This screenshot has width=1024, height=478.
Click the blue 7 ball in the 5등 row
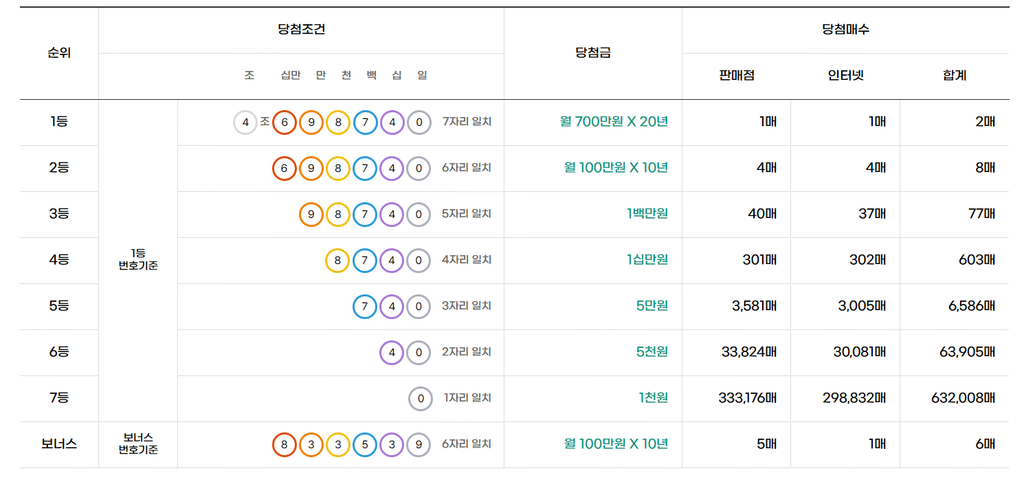tap(365, 306)
